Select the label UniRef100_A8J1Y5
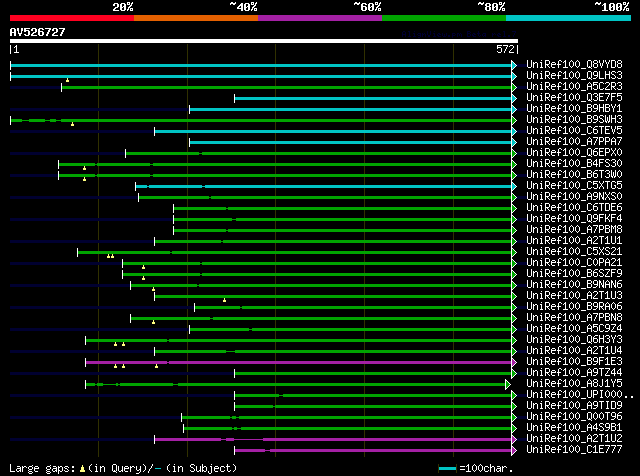The image size is (640, 476). 574,383
